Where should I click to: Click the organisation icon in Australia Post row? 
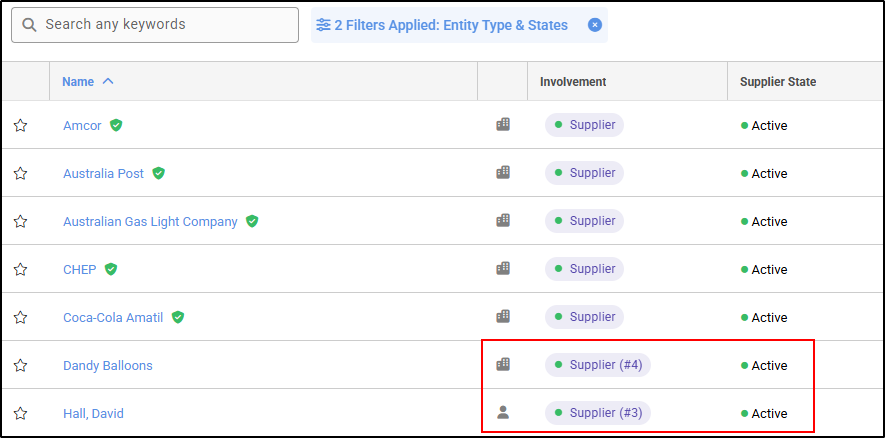pos(503,172)
